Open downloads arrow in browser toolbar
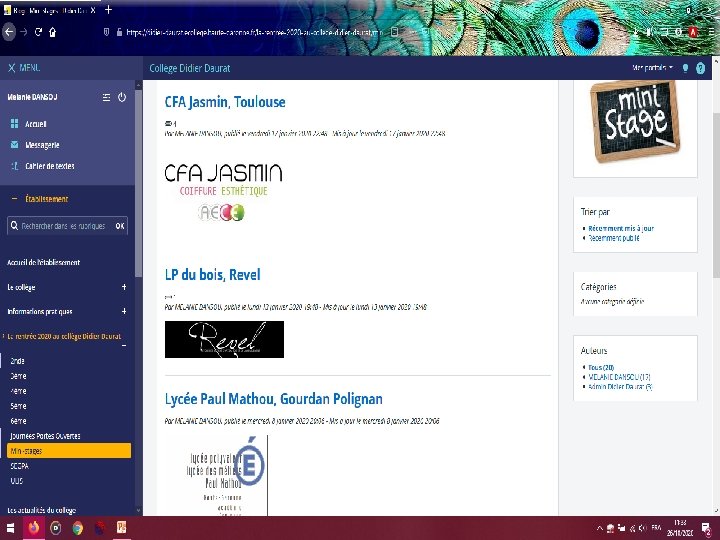 pos(636,31)
